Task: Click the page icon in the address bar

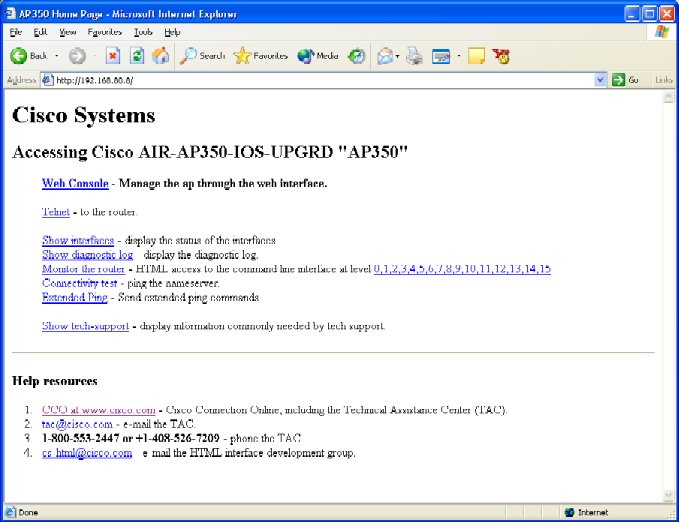Action: 48,80
